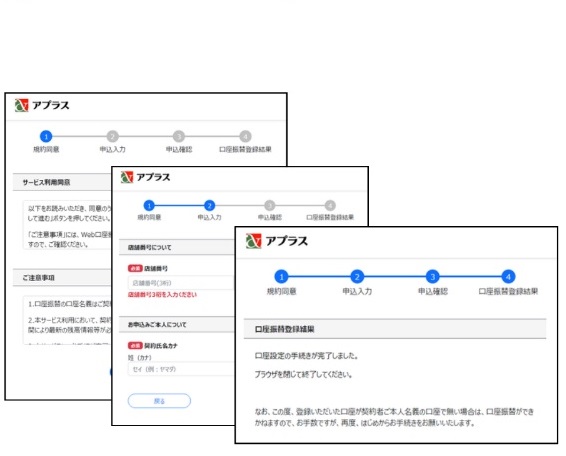Click the アプラス logo in the back window
The height and width of the screenshot is (456, 566).
click(x=42, y=105)
